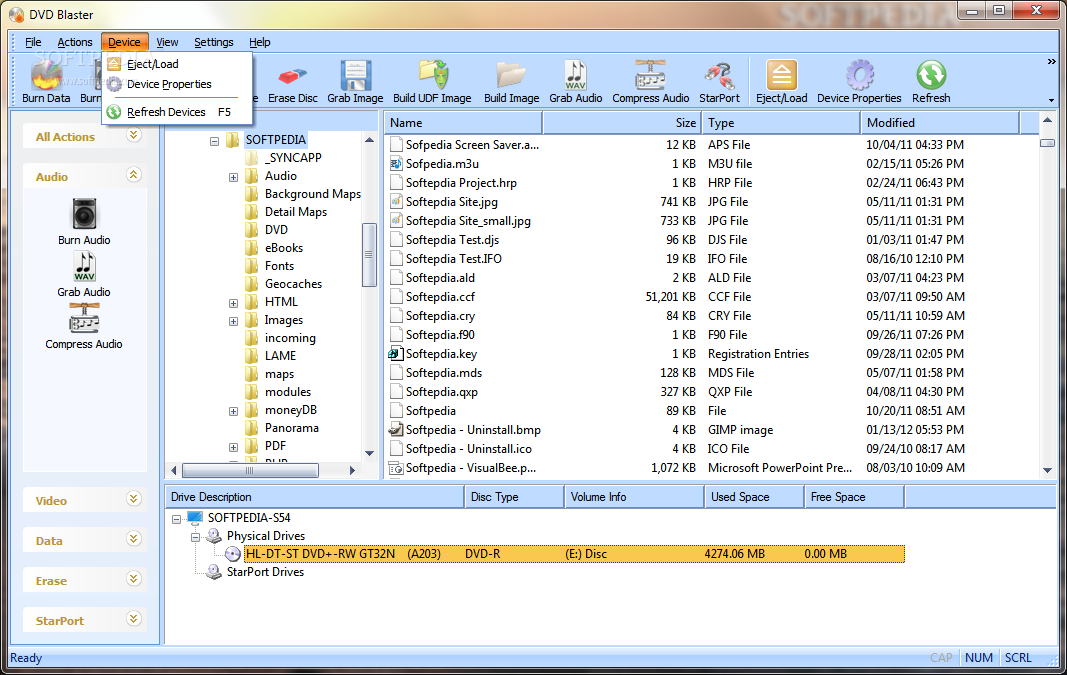
Task: Expand the HTML folder node
Action: (x=233, y=303)
